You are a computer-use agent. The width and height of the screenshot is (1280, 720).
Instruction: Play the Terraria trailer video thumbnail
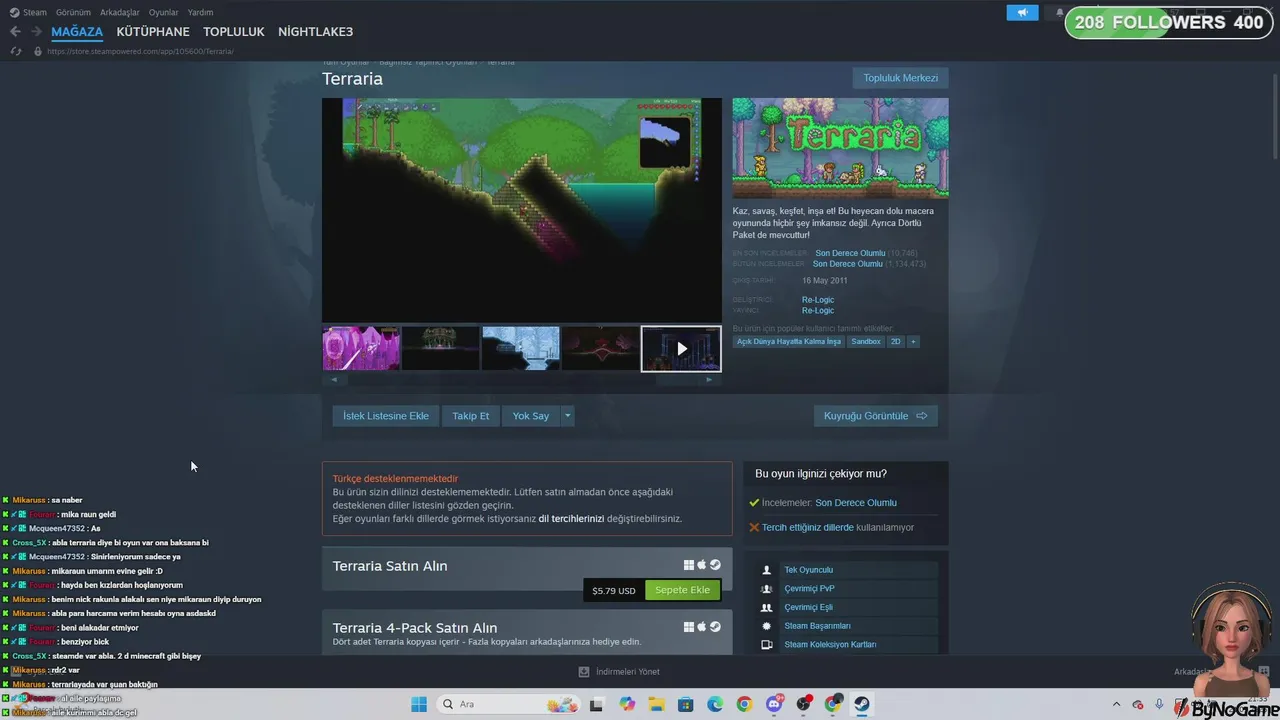681,348
